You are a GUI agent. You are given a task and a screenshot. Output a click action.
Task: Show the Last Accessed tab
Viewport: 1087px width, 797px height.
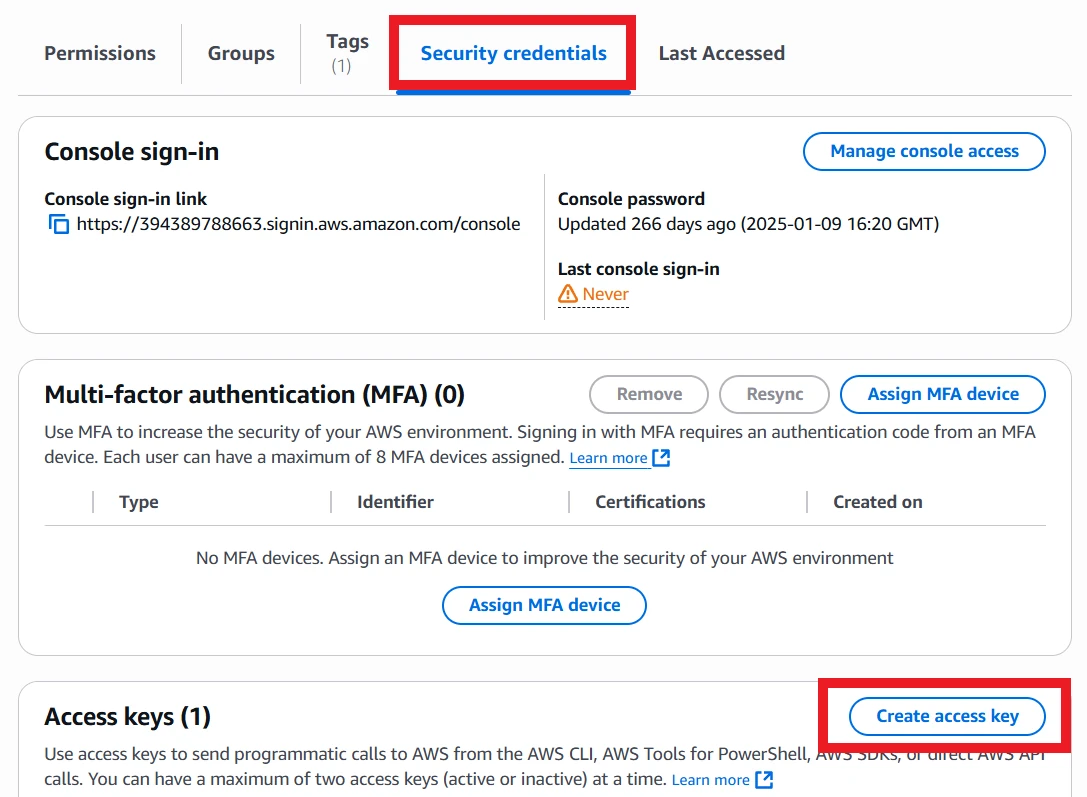point(721,53)
